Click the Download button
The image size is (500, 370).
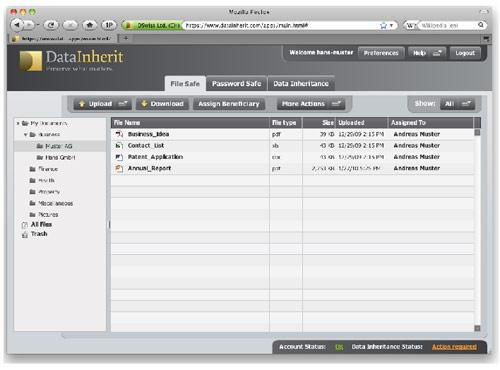point(162,104)
